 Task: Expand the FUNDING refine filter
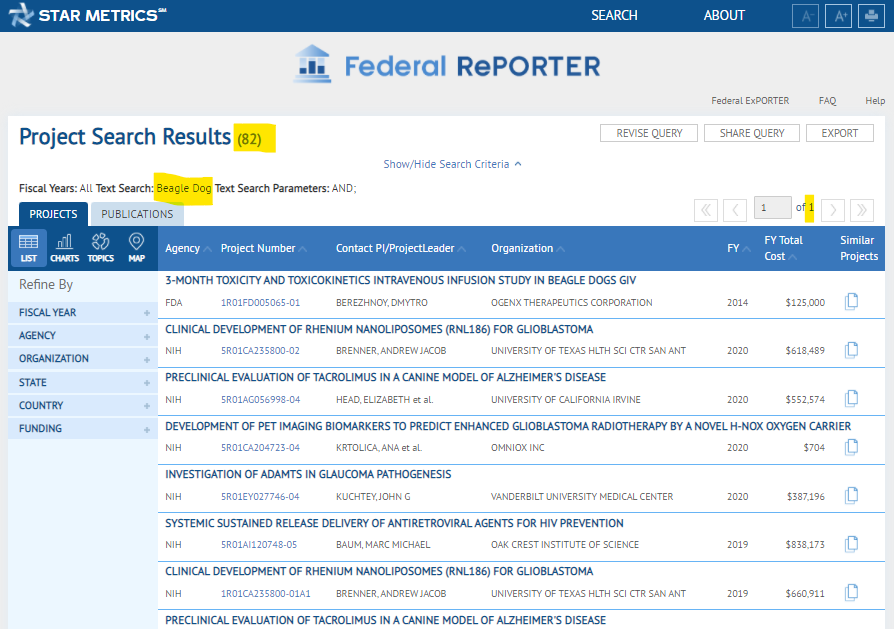point(83,429)
